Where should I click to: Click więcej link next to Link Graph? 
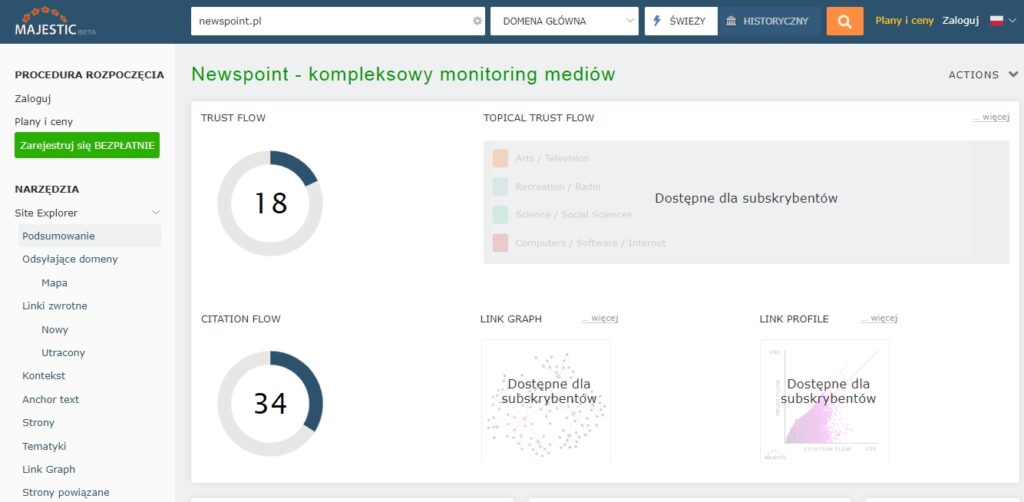pyautogui.click(x=600, y=319)
